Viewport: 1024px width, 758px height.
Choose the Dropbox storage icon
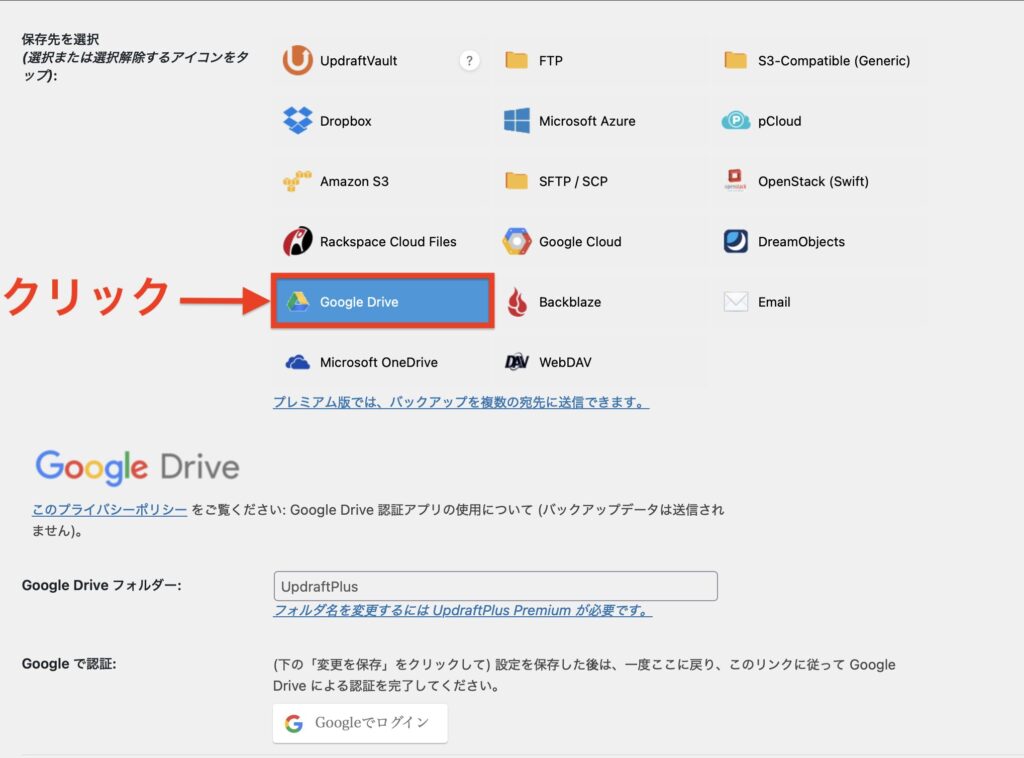tap(298, 121)
